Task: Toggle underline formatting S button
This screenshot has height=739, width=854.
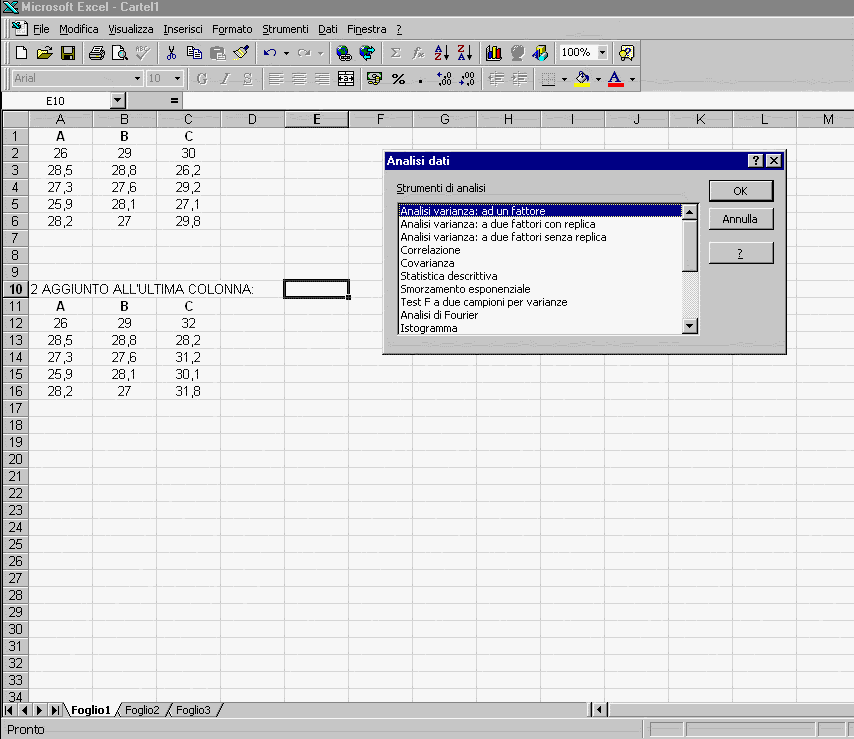Action: [x=247, y=79]
